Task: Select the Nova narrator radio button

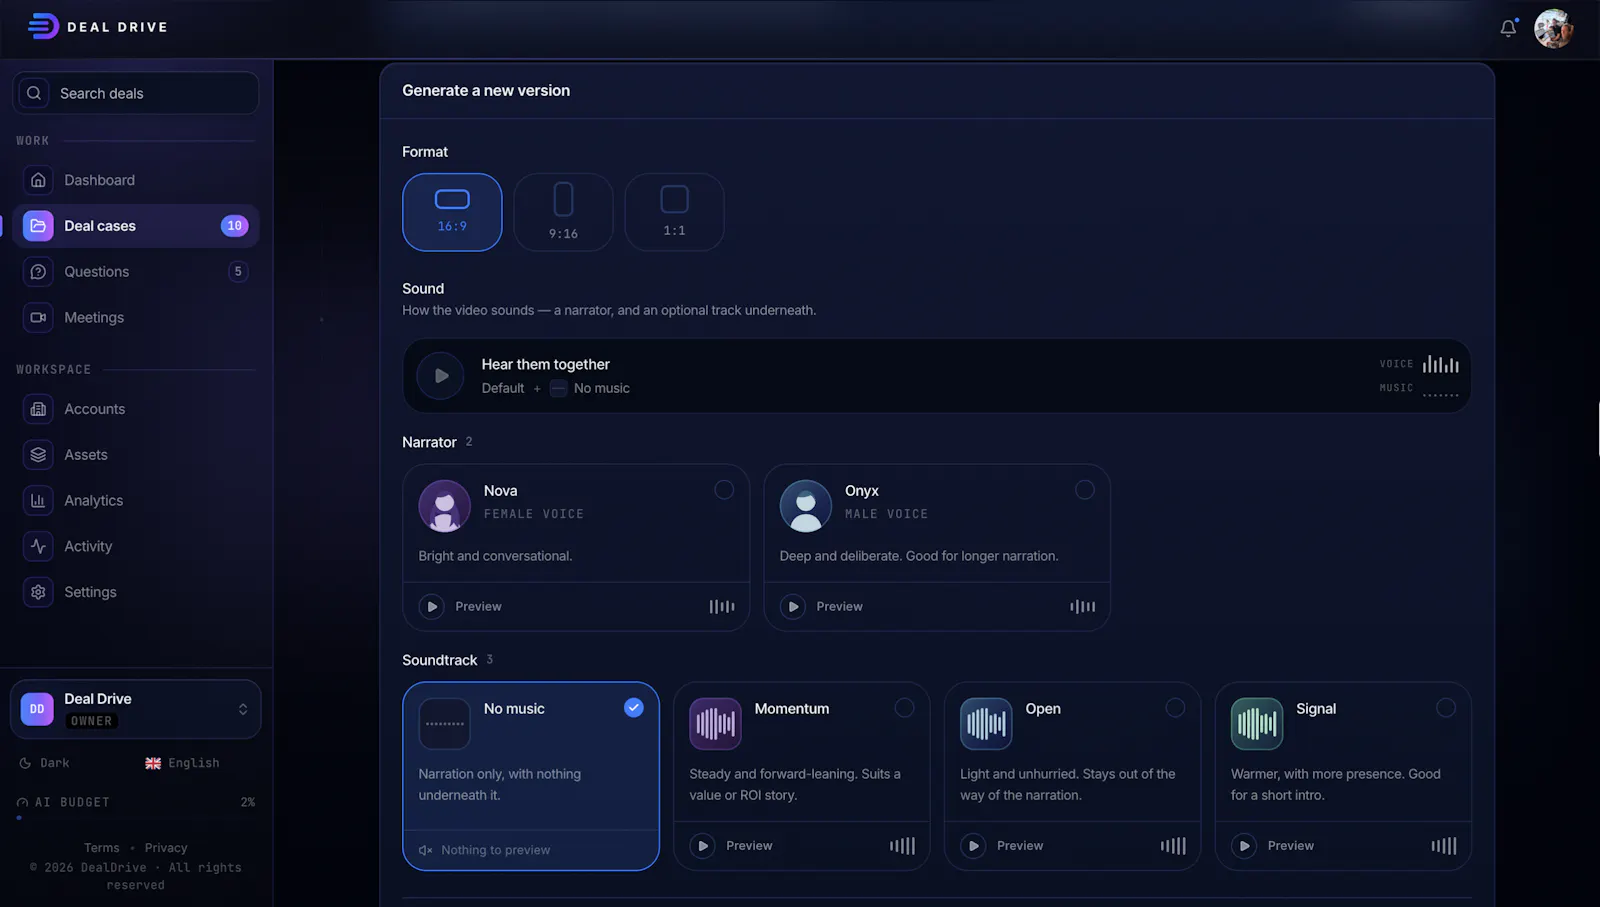Action: pos(724,490)
